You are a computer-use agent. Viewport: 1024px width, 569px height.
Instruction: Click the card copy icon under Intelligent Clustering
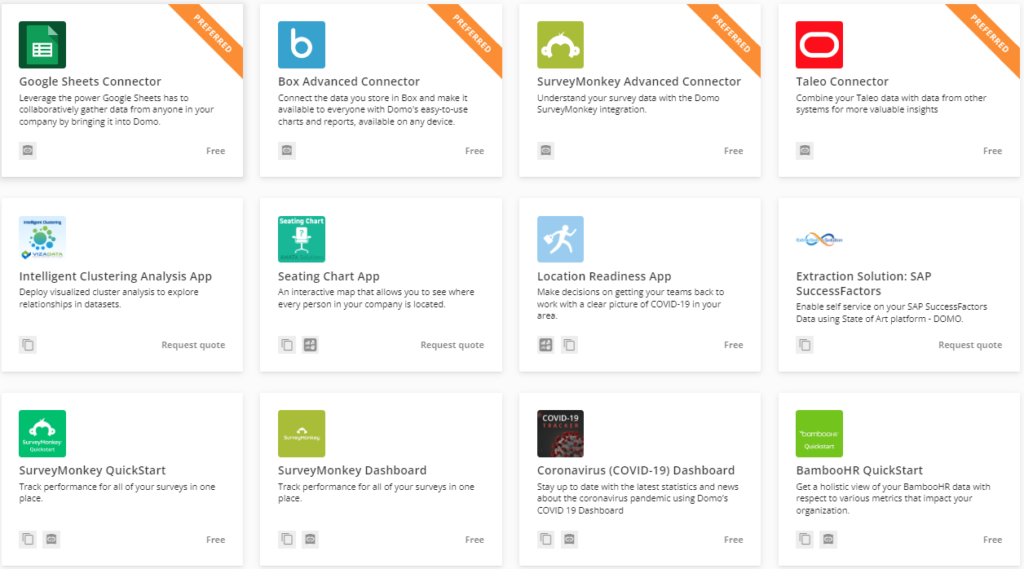tap(28, 345)
